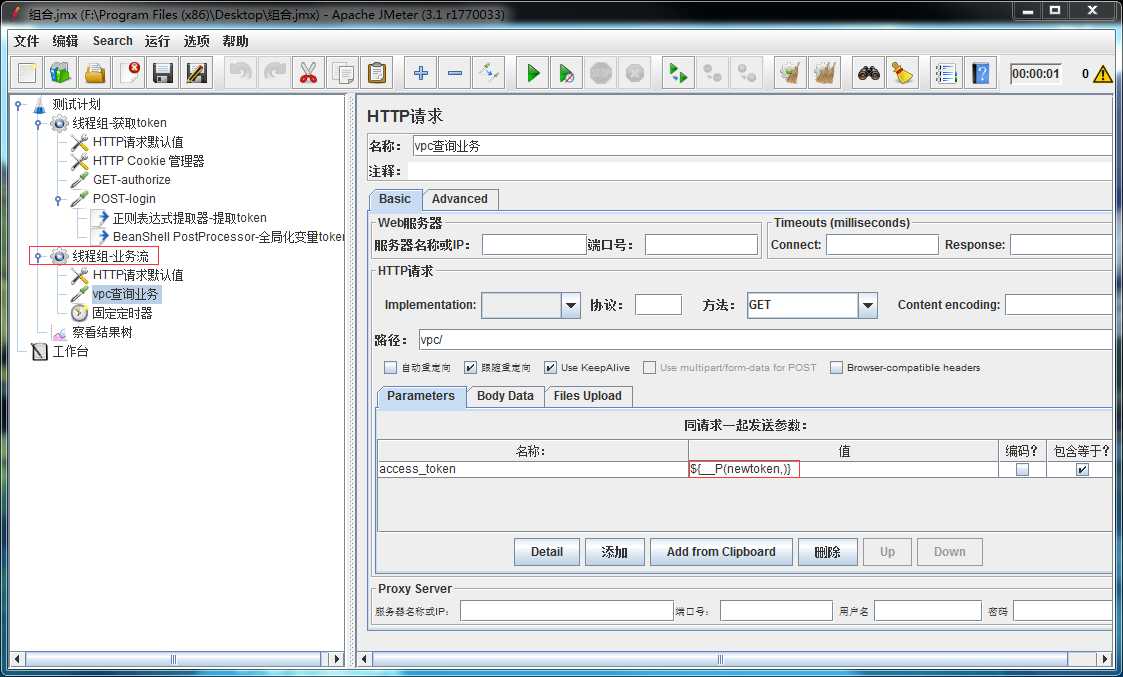Open the 方法 GET method dropdown
This screenshot has width=1123, height=677.
(867, 305)
